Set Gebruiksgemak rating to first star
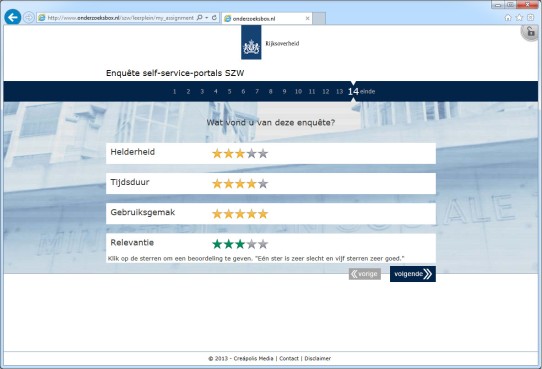Viewport: 542px width, 369px height. pos(217,214)
